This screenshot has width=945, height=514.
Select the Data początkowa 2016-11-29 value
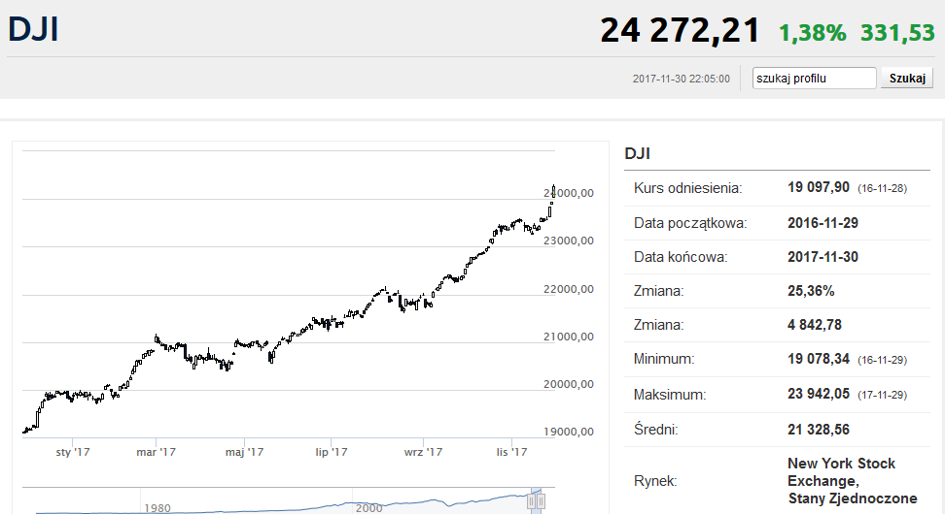click(x=823, y=223)
